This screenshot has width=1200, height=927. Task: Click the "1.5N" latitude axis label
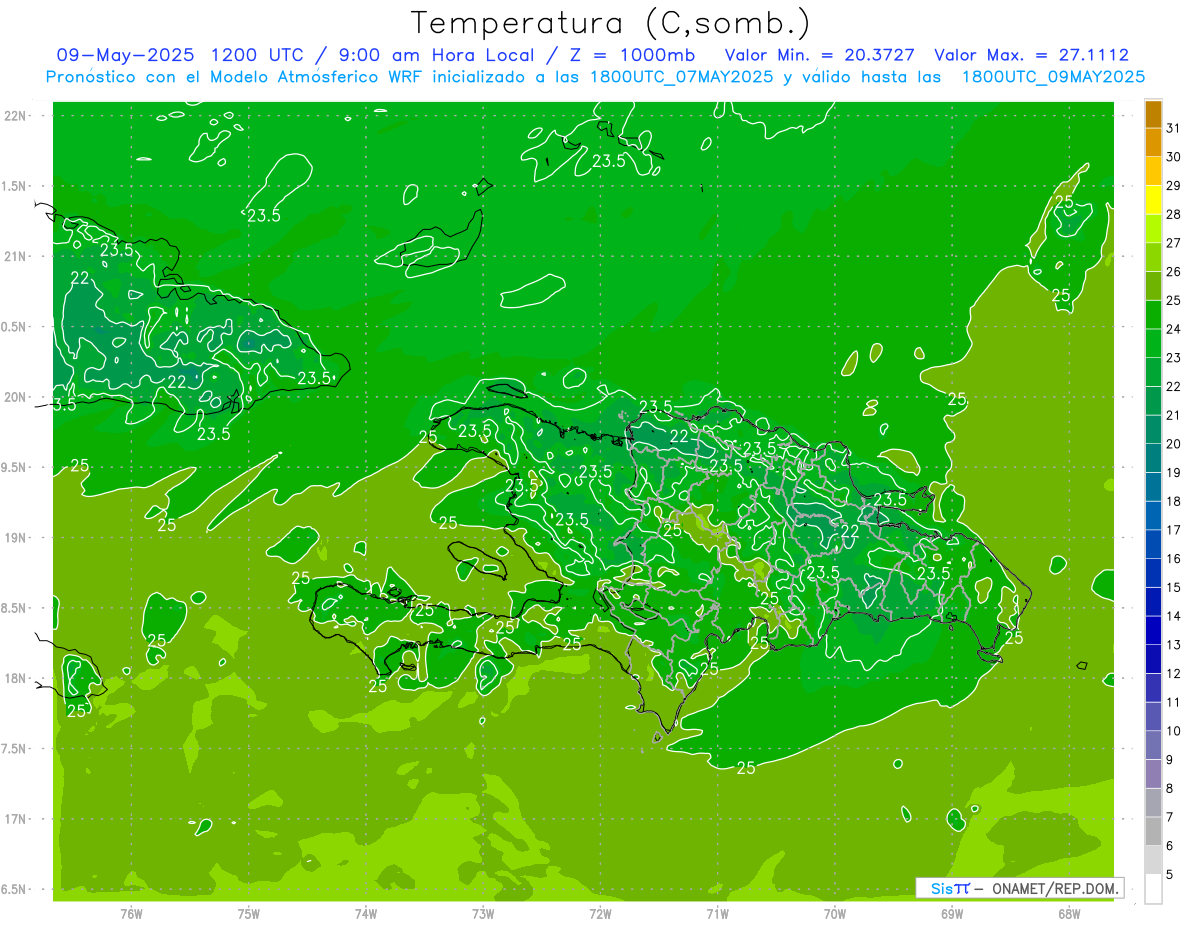[x=14, y=186]
